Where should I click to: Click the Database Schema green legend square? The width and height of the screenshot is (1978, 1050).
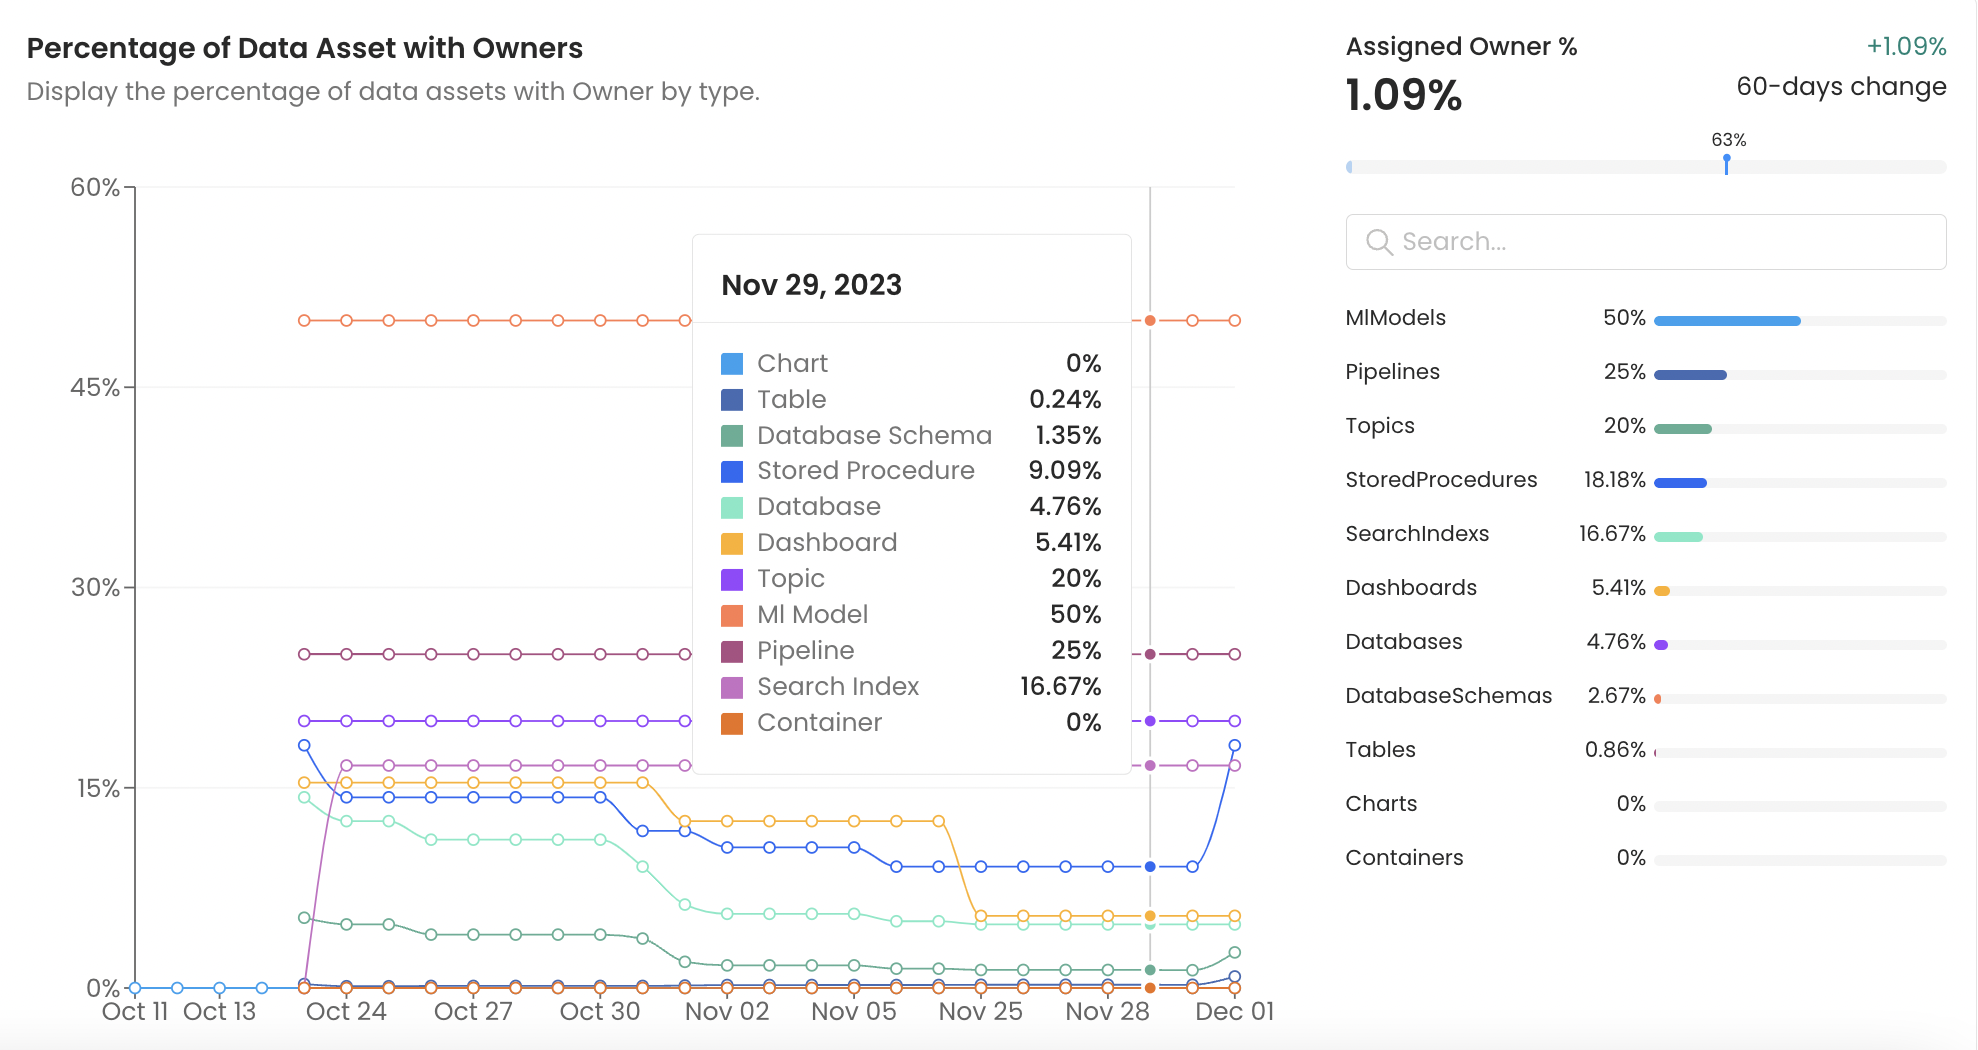click(734, 435)
